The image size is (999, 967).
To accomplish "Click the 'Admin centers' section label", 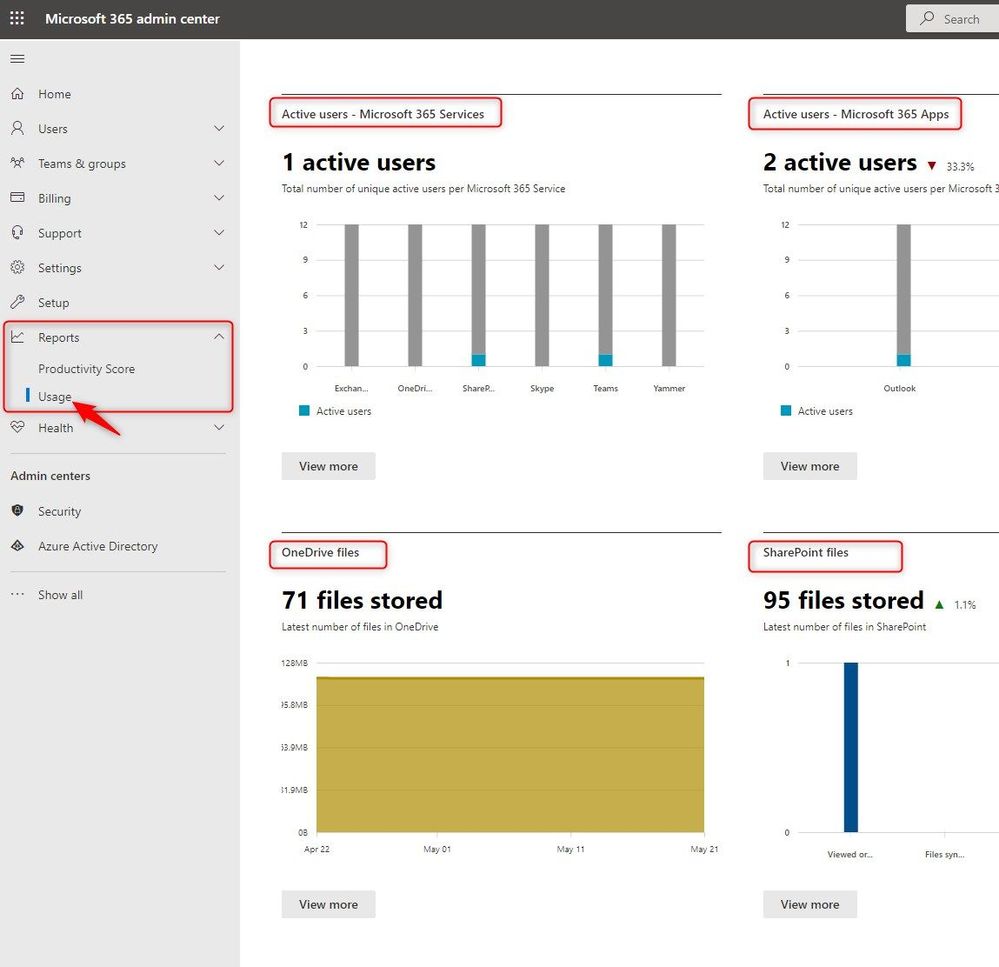I will coord(50,476).
